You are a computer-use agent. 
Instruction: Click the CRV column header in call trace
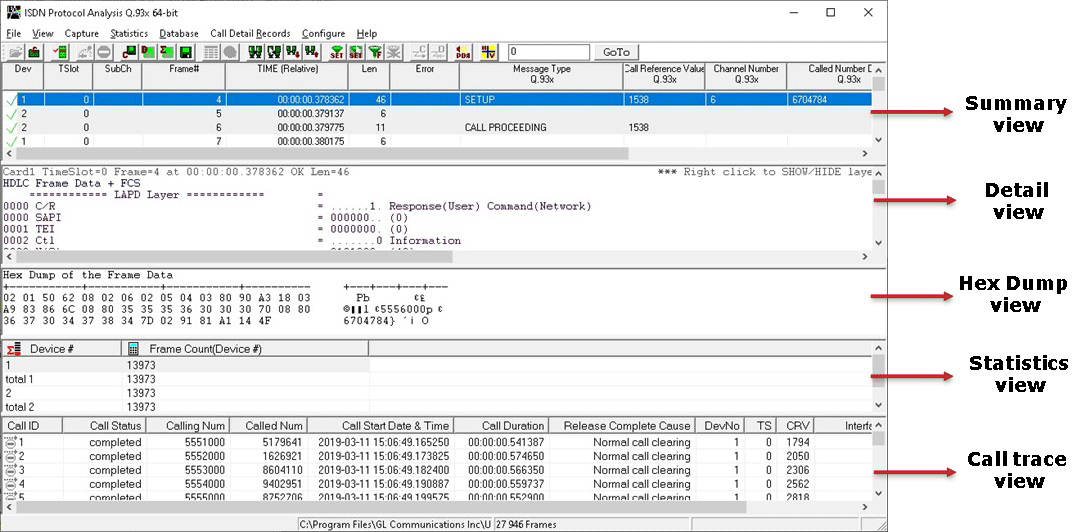[793, 426]
